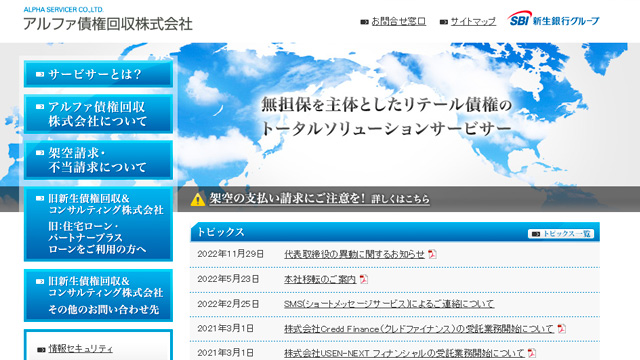Open the サイトマップ link

tap(473, 21)
